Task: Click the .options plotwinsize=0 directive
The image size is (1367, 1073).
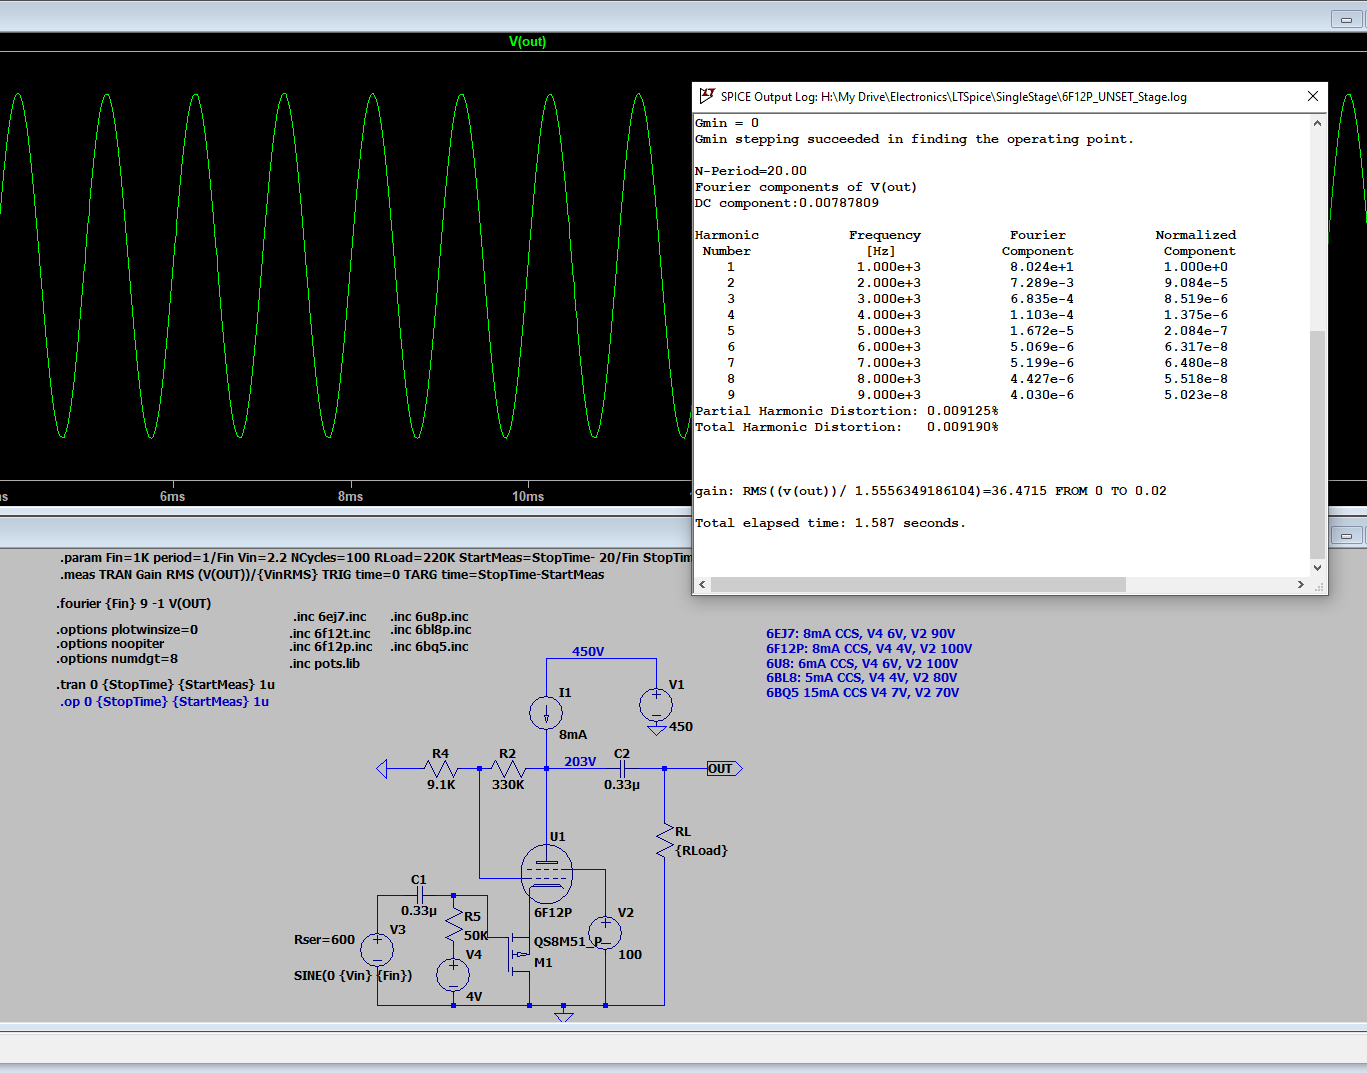Action: 127,629
